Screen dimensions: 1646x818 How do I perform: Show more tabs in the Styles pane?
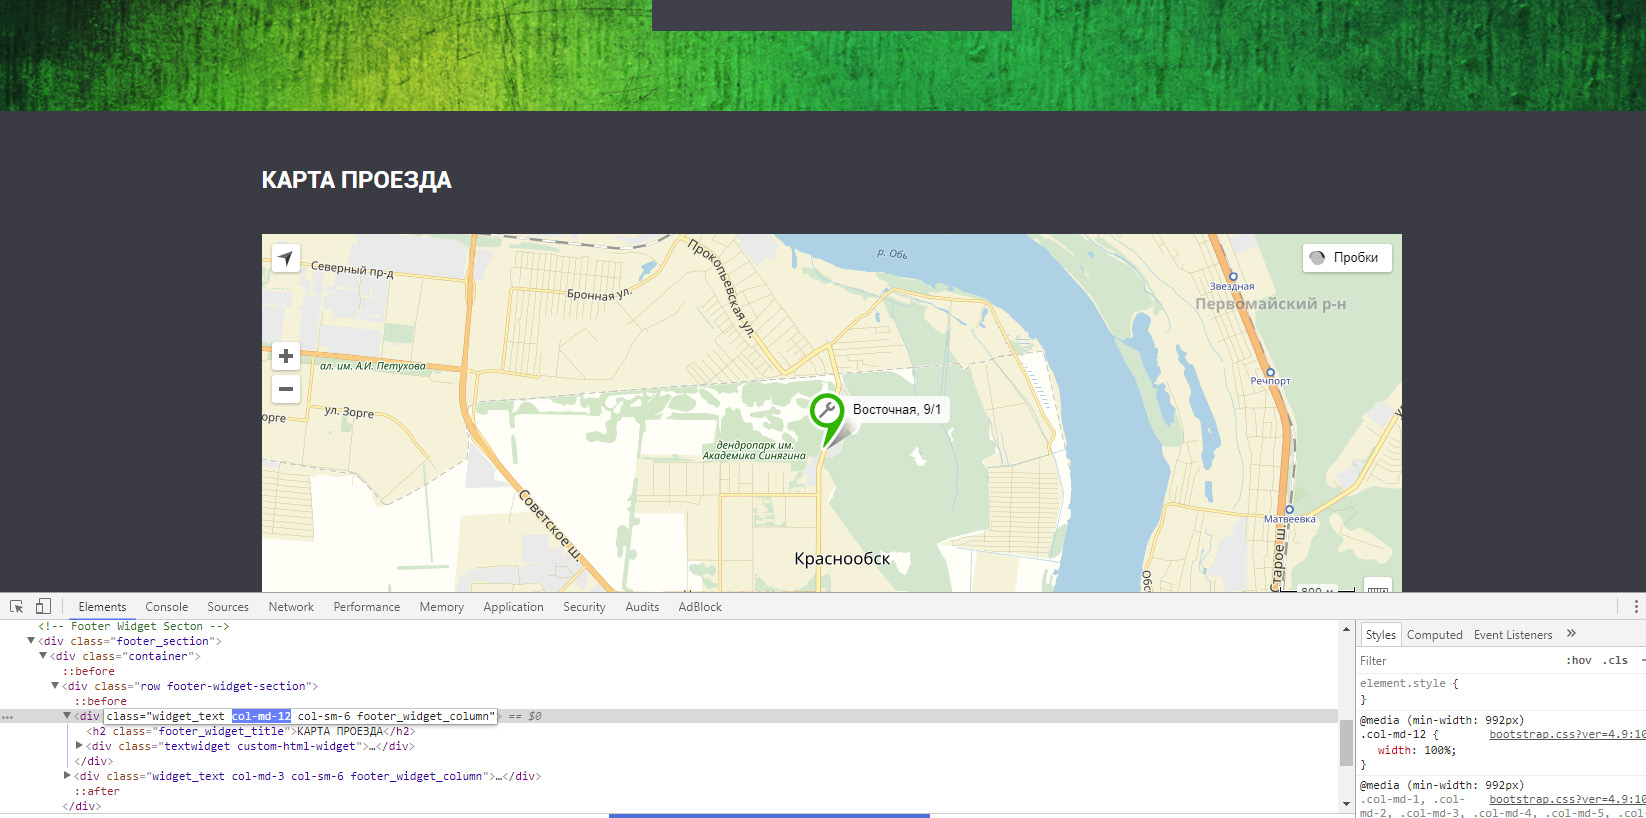[1571, 634]
